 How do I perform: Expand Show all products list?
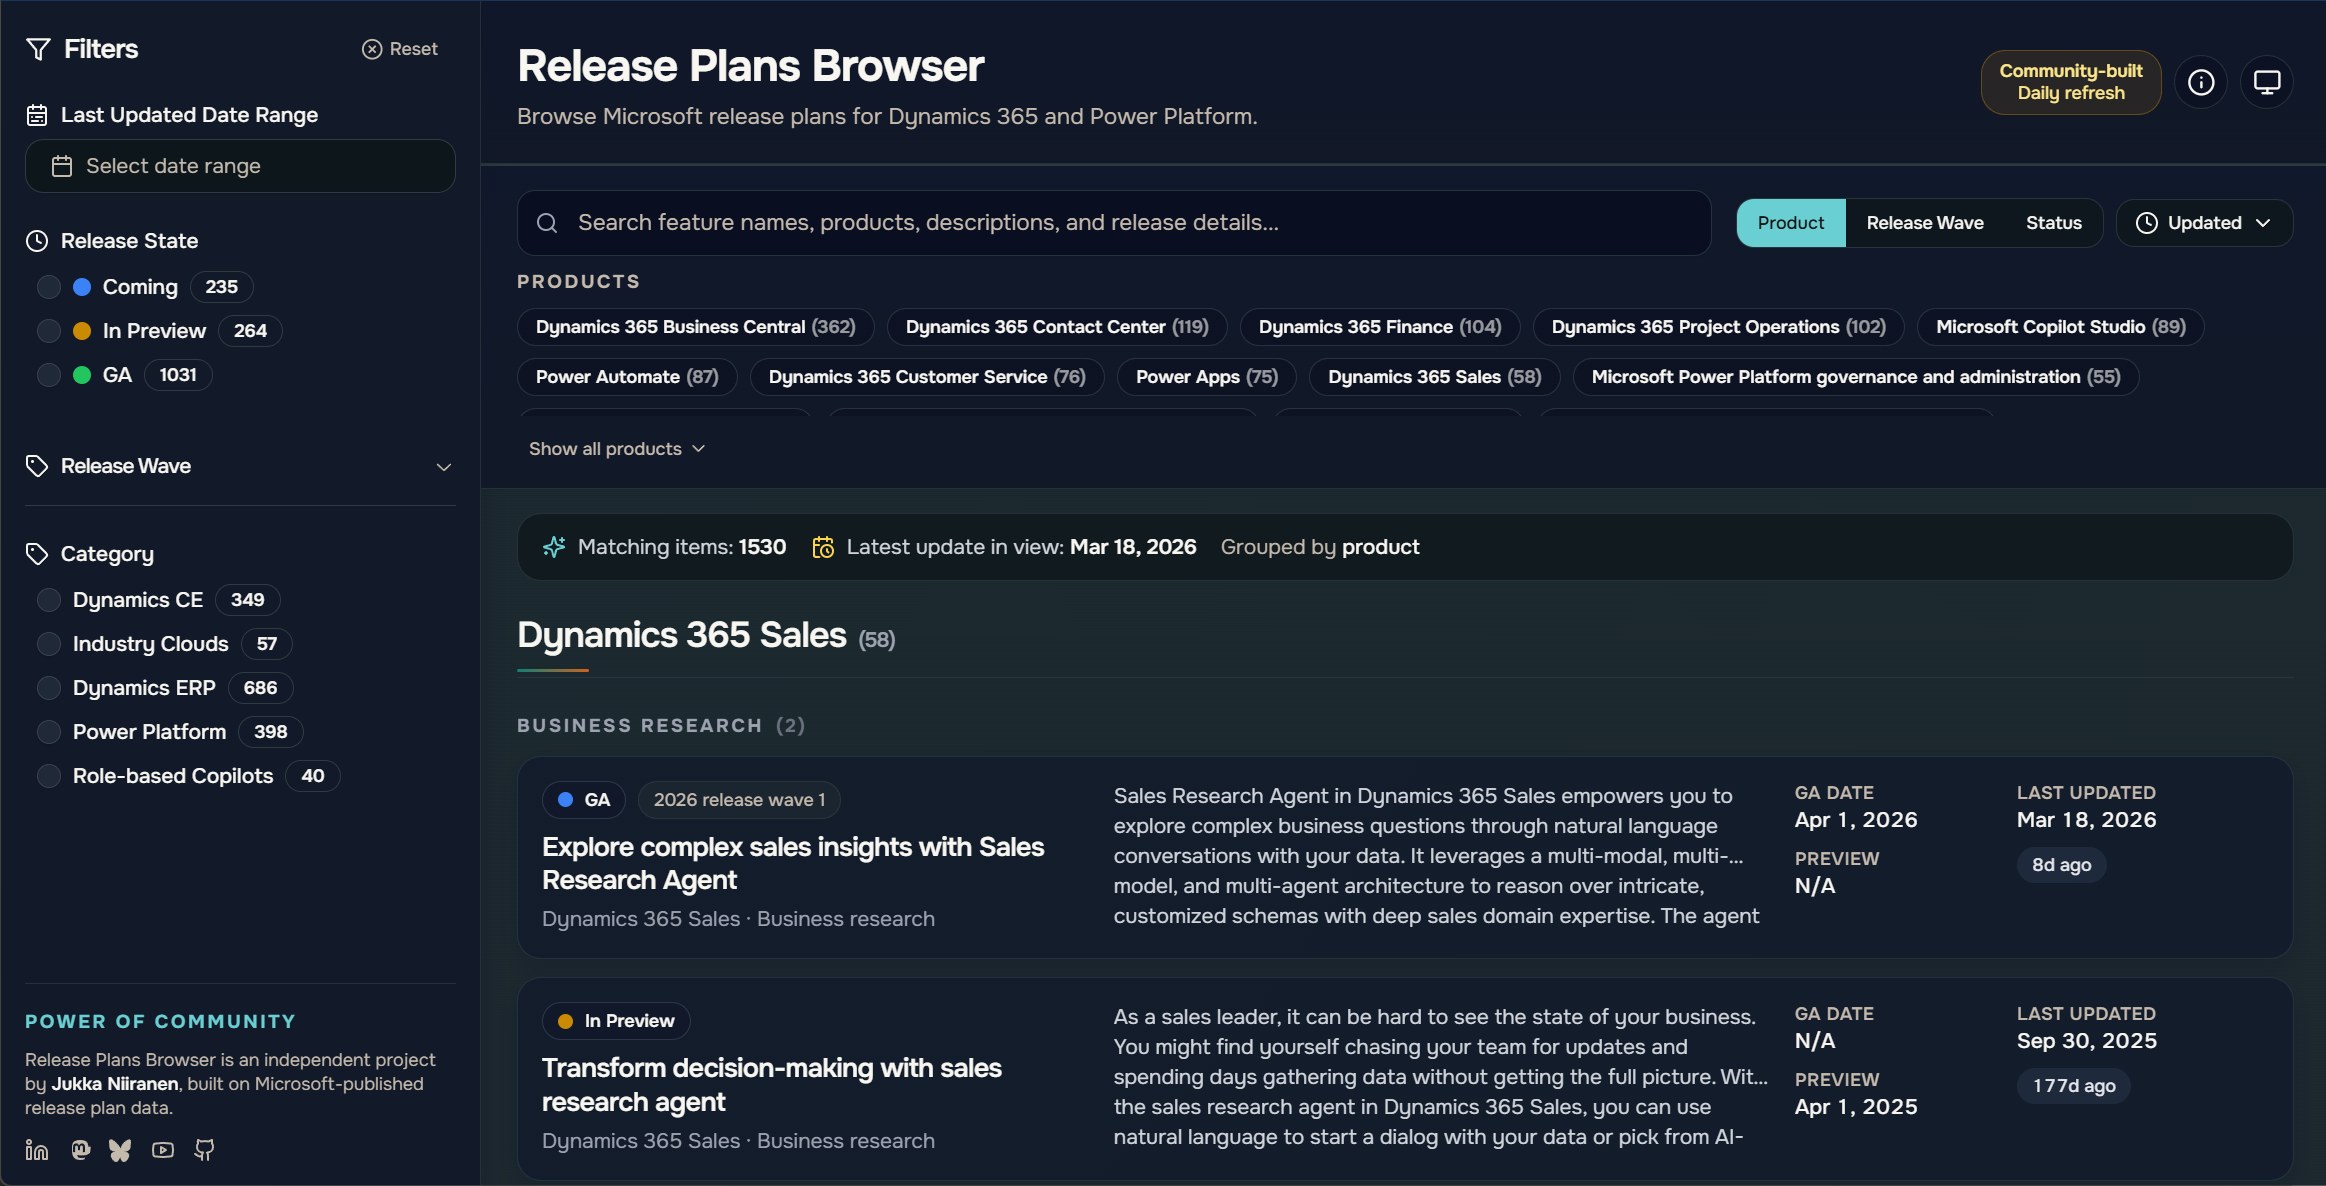click(617, 449)
